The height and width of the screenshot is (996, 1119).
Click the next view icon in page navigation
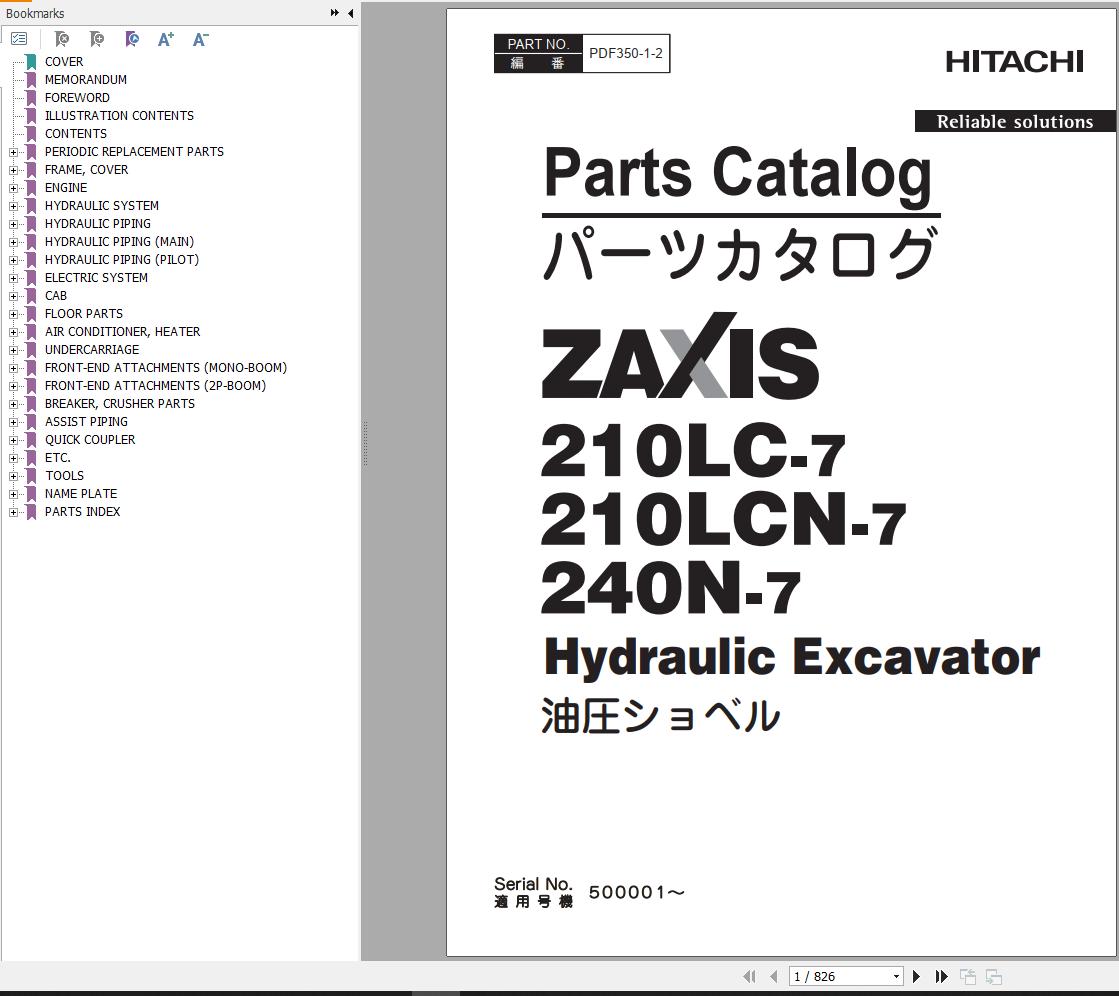pyautogui.click(x=993, y=976)
